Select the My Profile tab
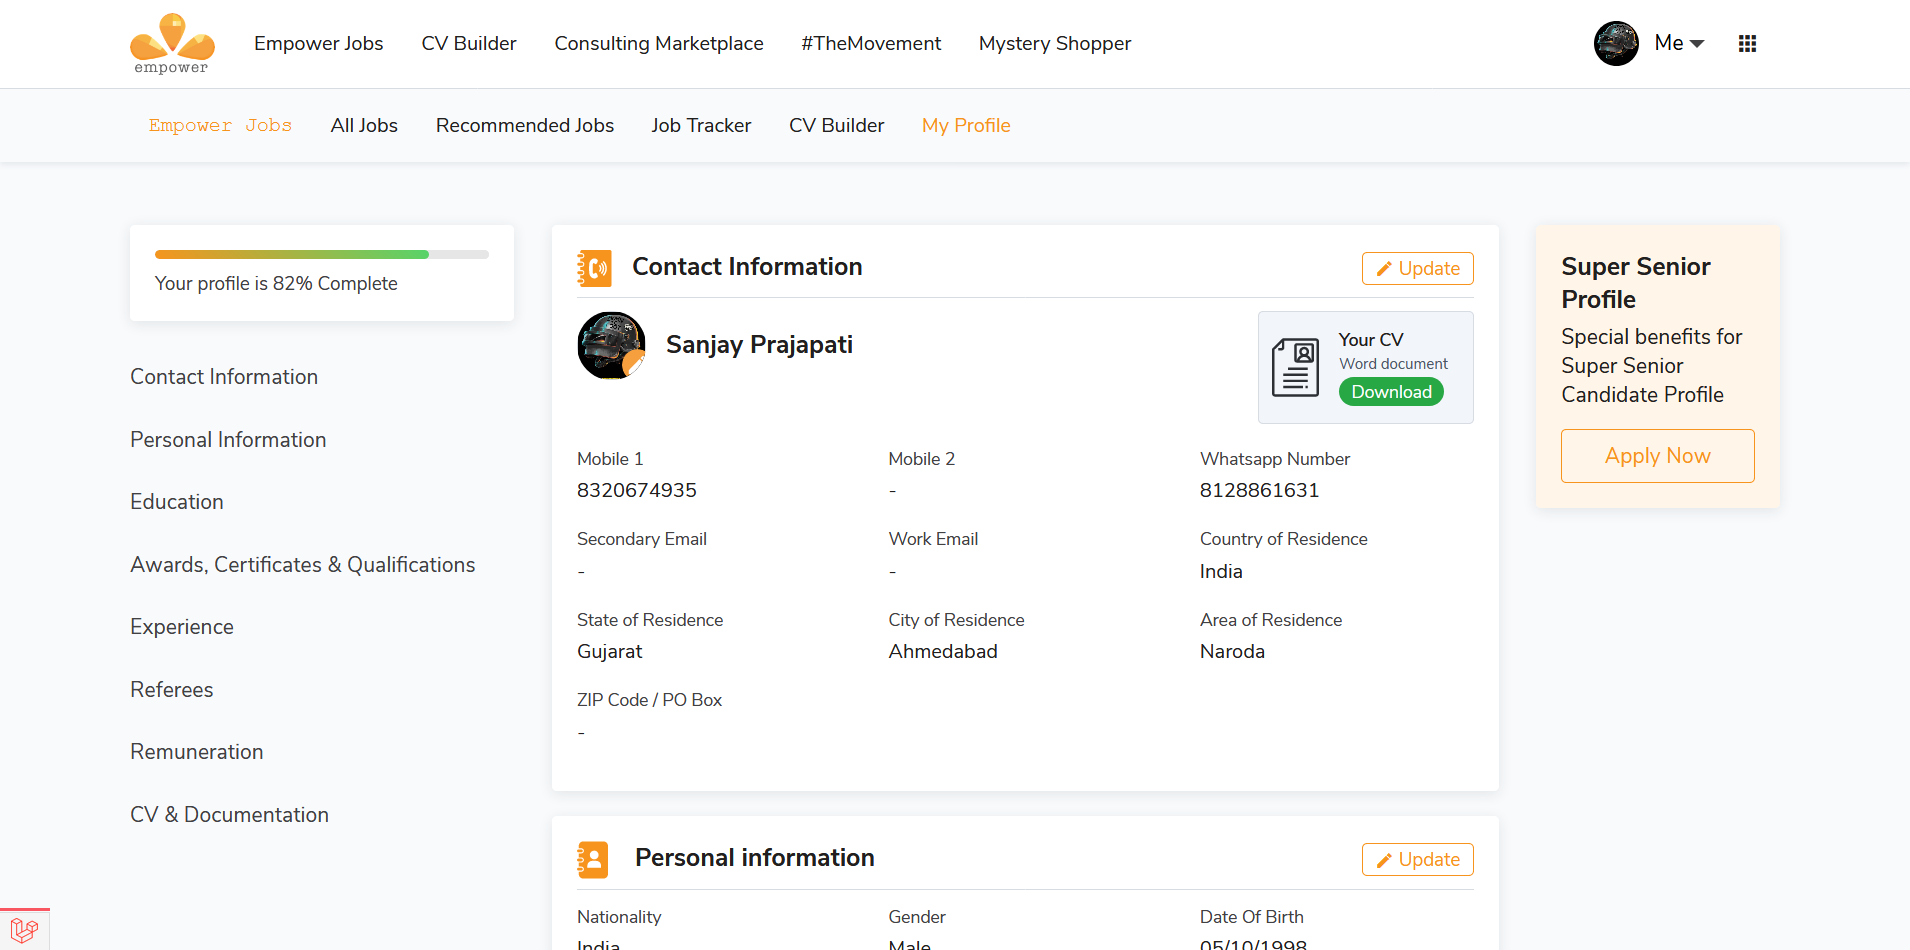 click(x=966, y=125)
